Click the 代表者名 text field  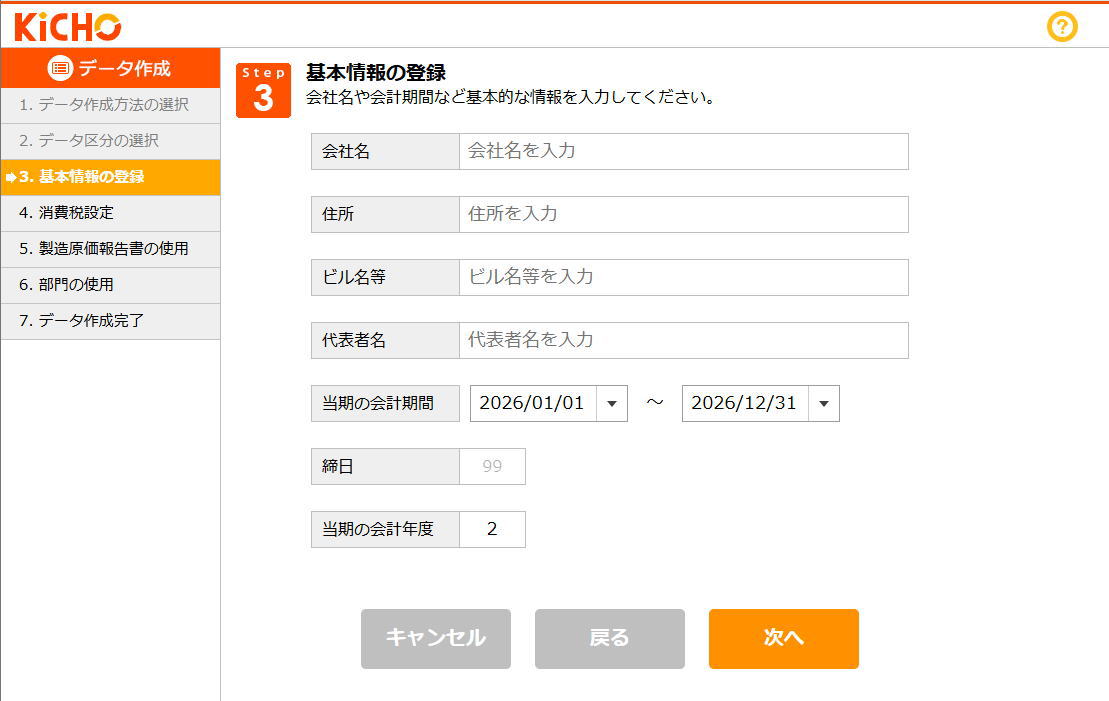pos(683,340)
